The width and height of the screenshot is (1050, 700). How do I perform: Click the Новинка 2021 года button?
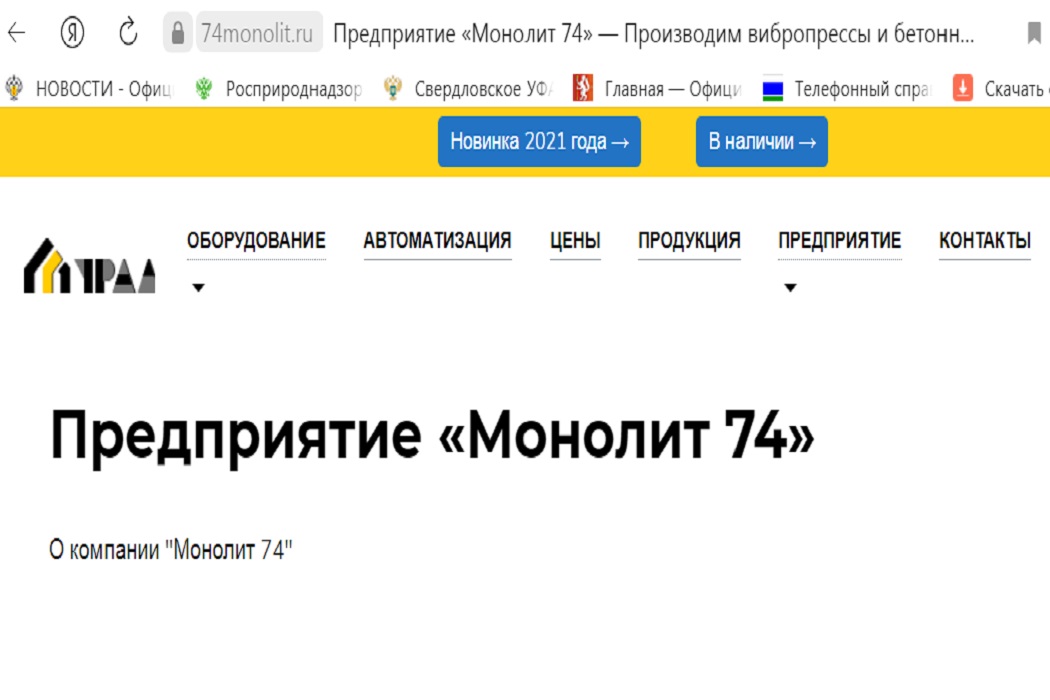point(539,142)
